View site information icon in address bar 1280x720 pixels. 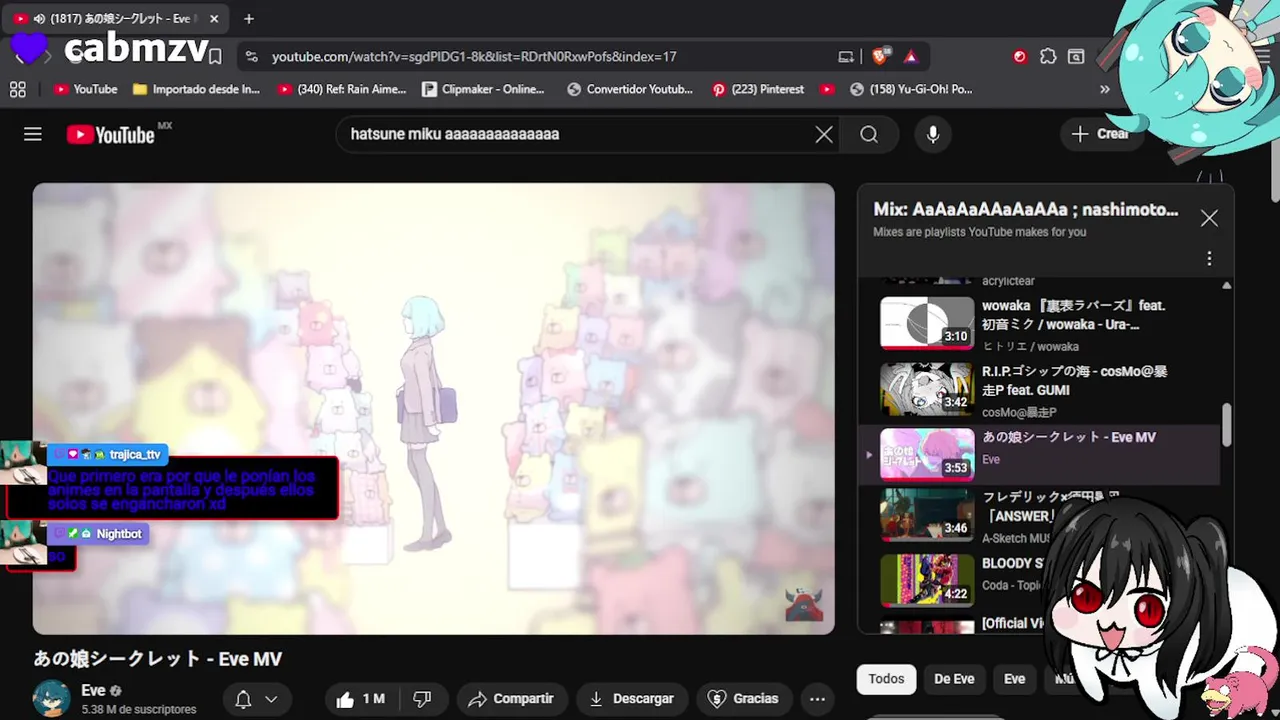tap(251, 57)
